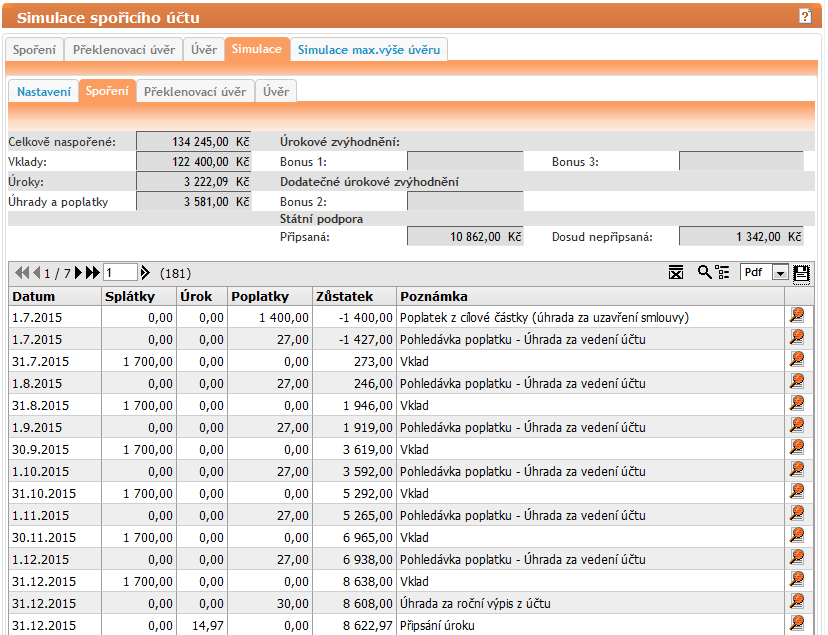The width and height of the screenshot is (828, 635).
Task: Click the Připsaná state support field
Action: pyautogui.click(x=465, y=236)
